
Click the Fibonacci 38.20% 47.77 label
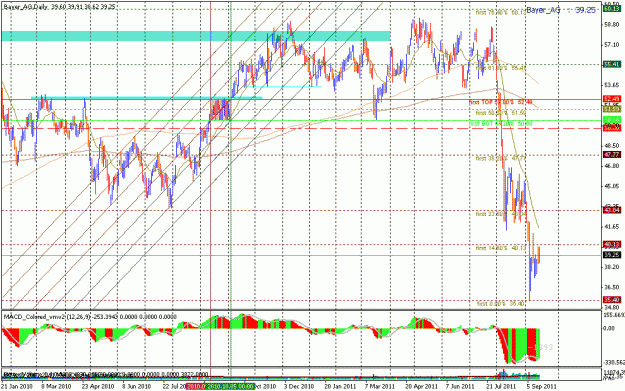click(501, 159)
